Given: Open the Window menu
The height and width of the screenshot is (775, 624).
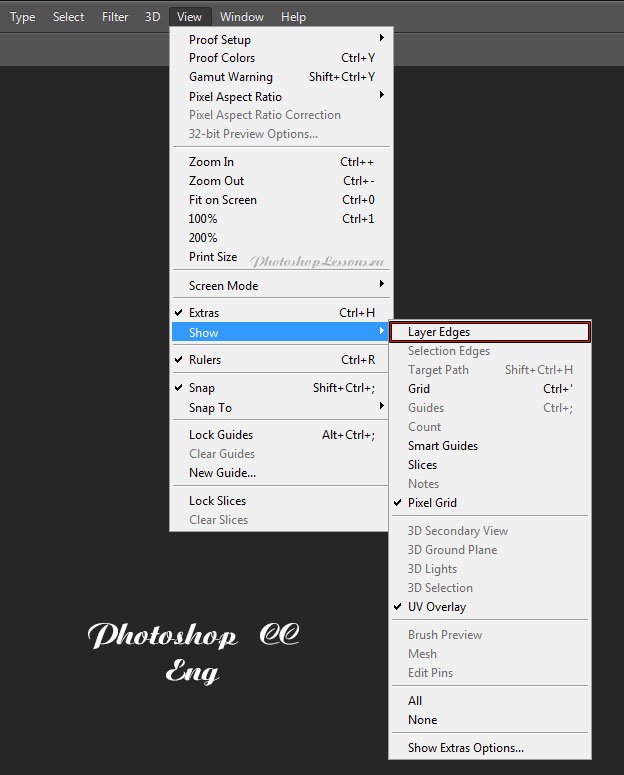Looking at the screenshot, I should click(242, 17).
